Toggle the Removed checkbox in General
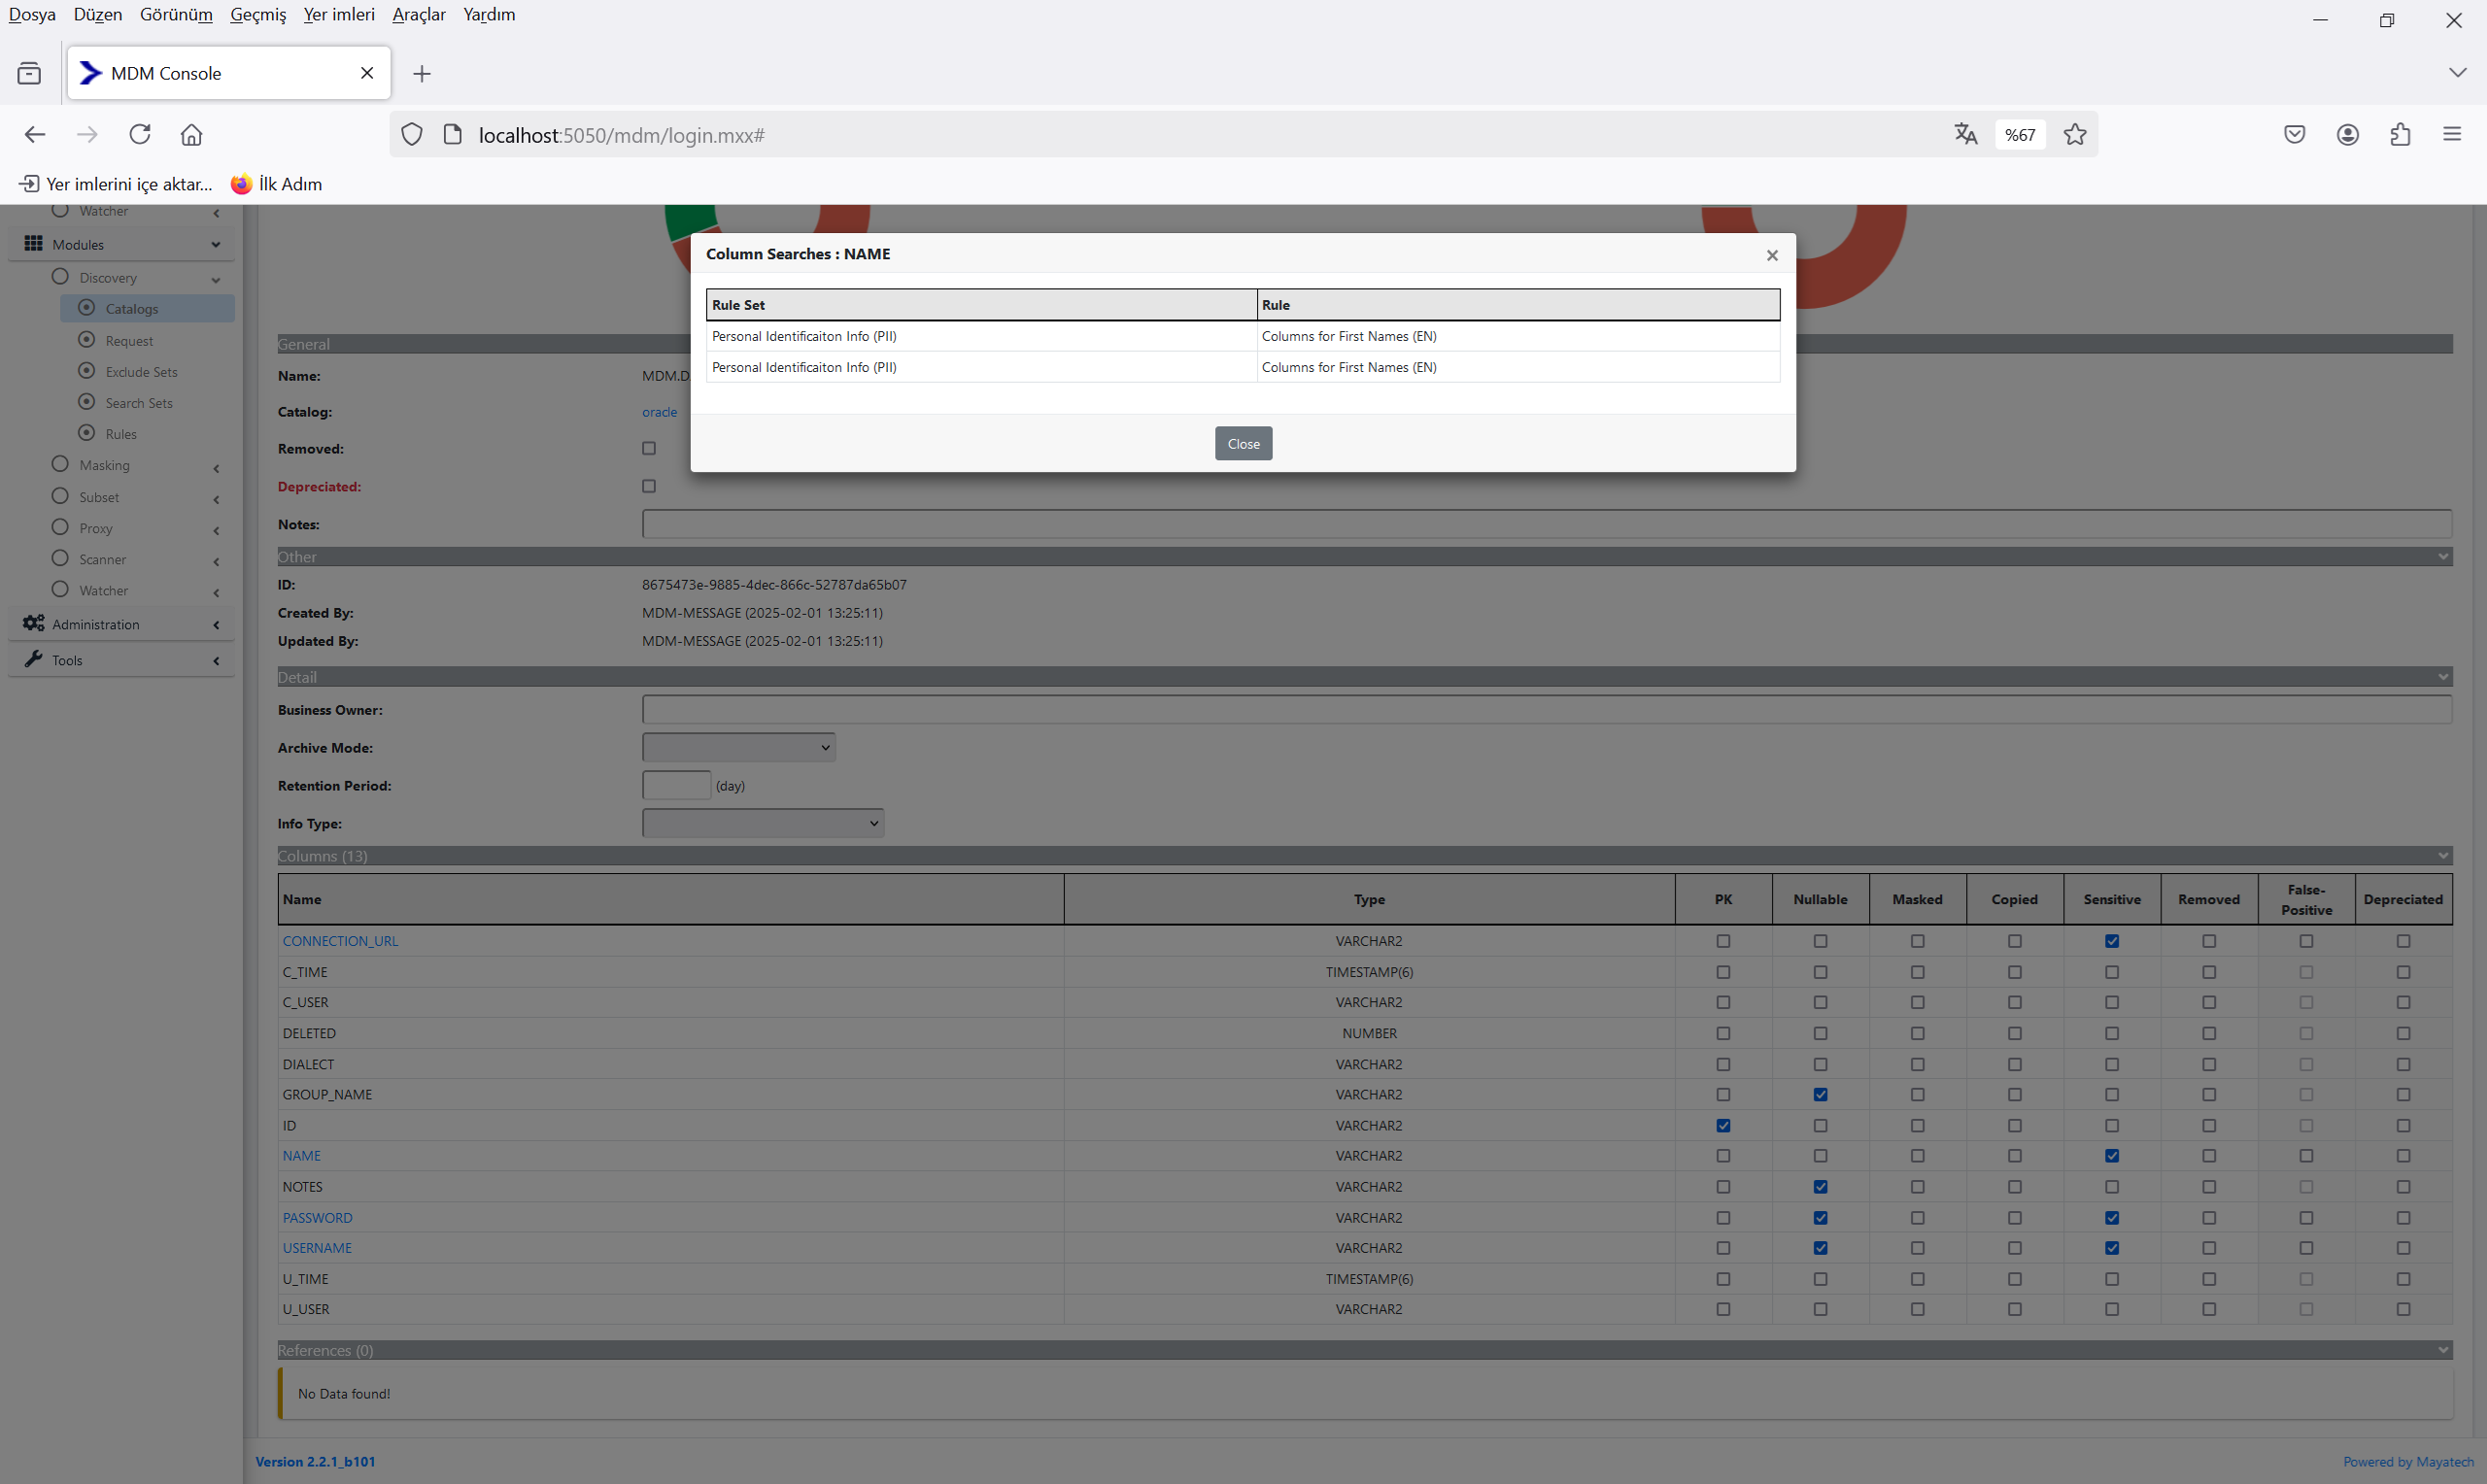The image size is (2487, 1484). tap(649, 449)
